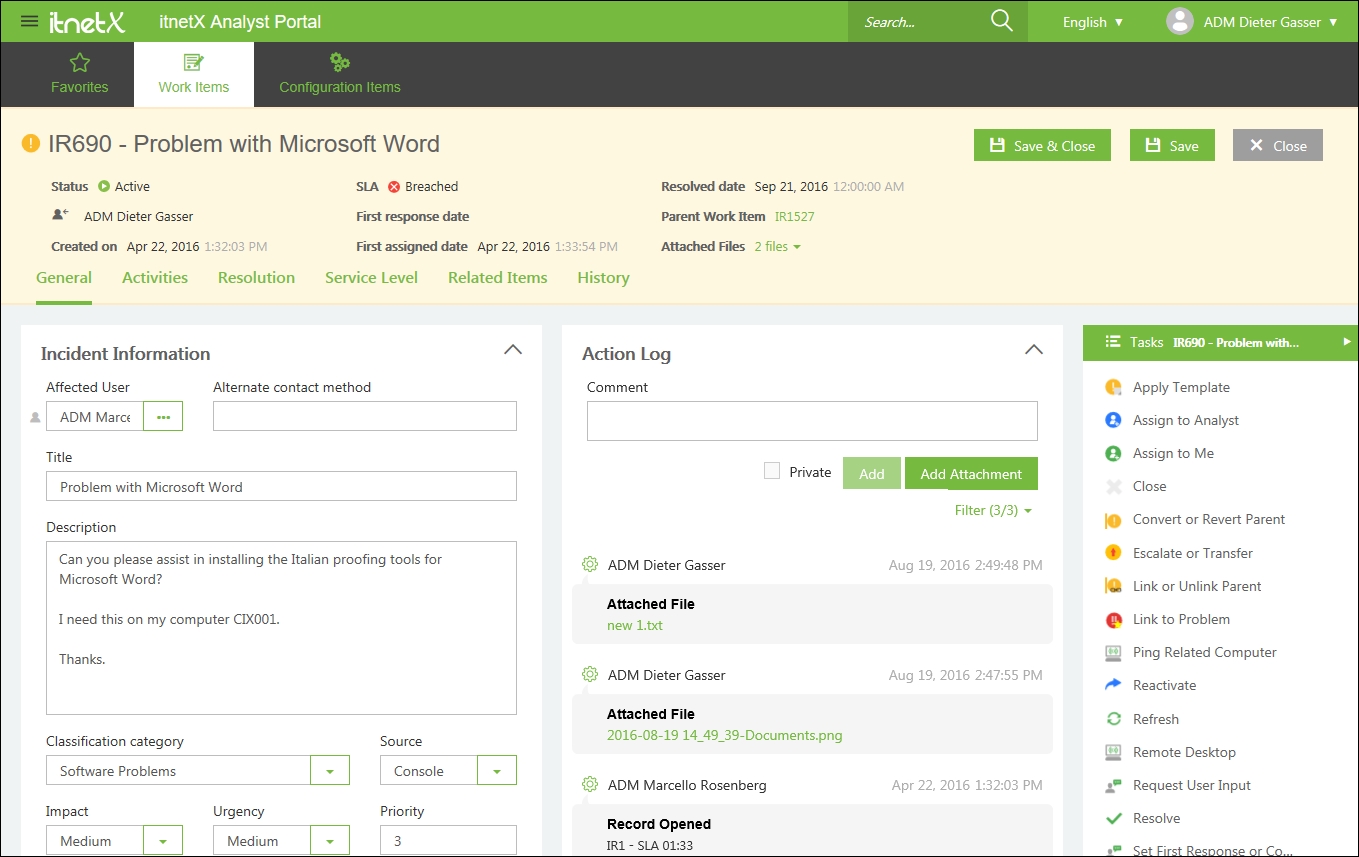Image resolution: width=1359 pixels, height=857 pixels.
Task: Collapse the Action Log panel
Action: click(x=1034, y=350)
